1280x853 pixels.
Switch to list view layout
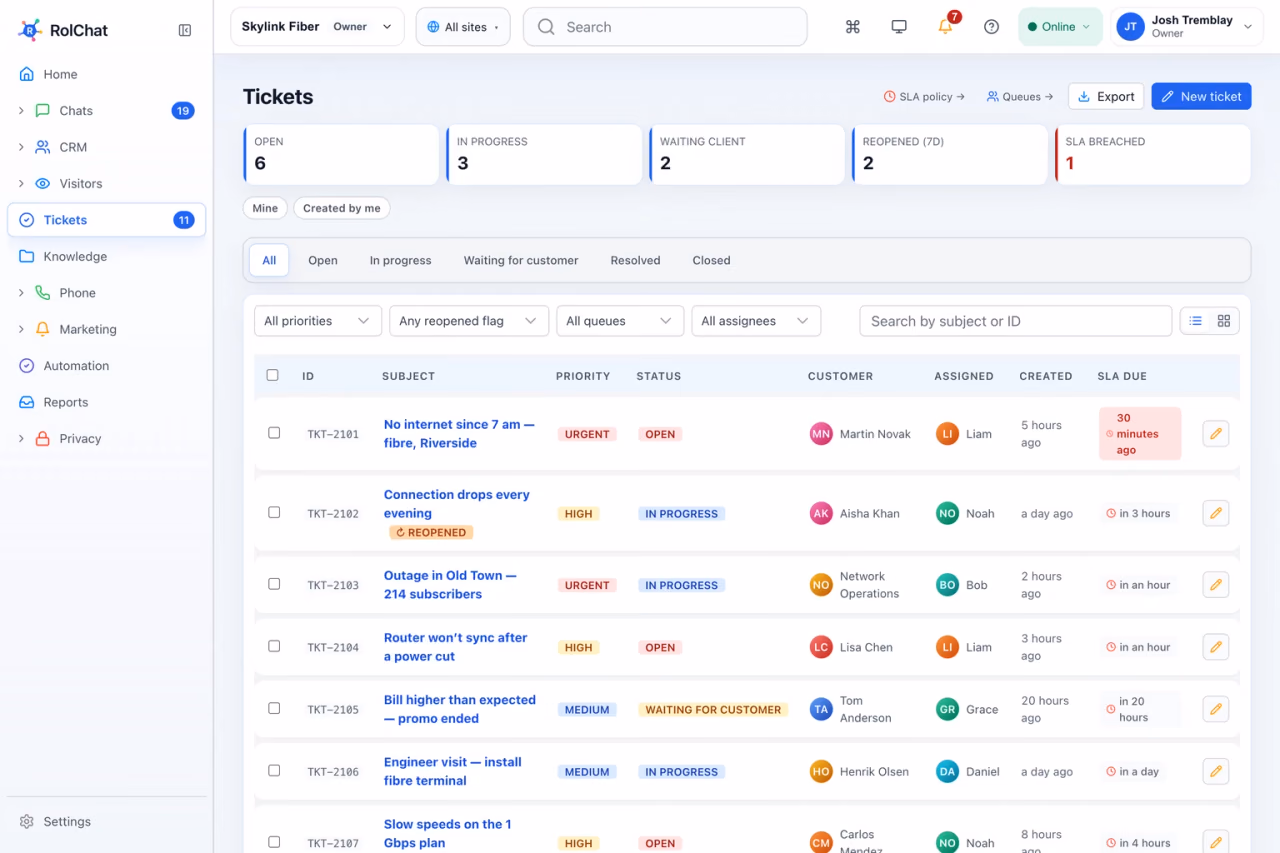point(1196,321)
